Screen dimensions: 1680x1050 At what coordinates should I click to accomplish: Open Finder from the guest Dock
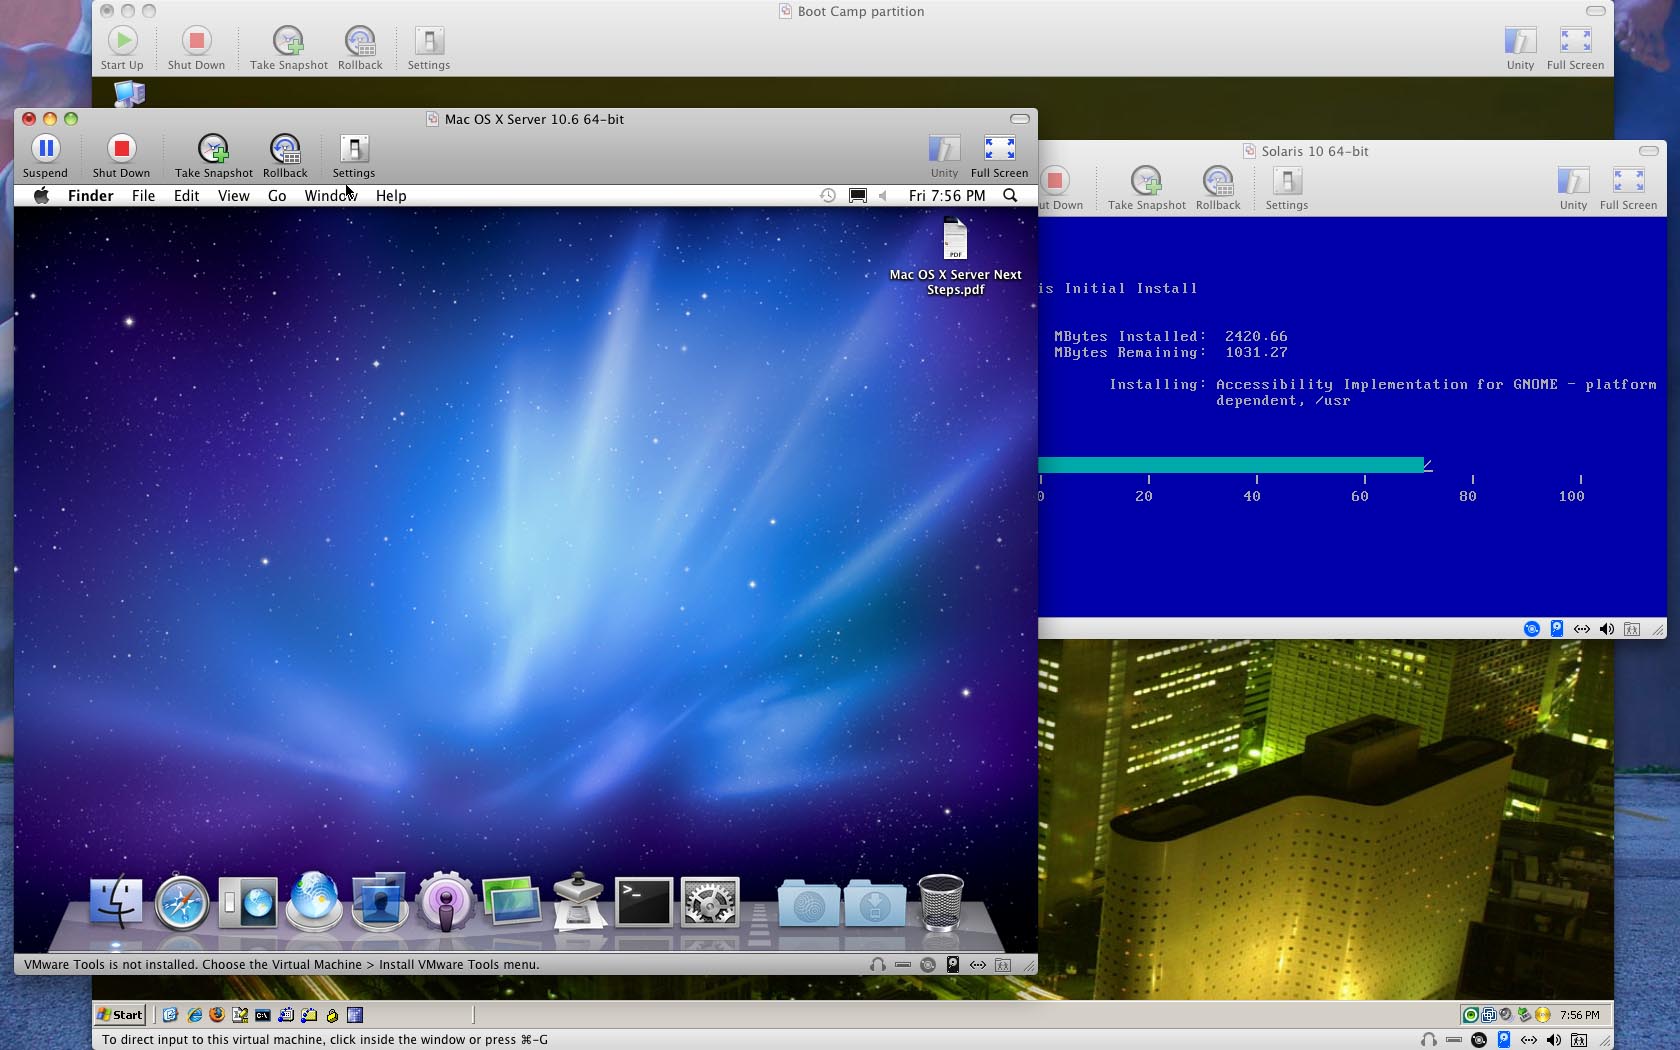(x=116, y=903)
